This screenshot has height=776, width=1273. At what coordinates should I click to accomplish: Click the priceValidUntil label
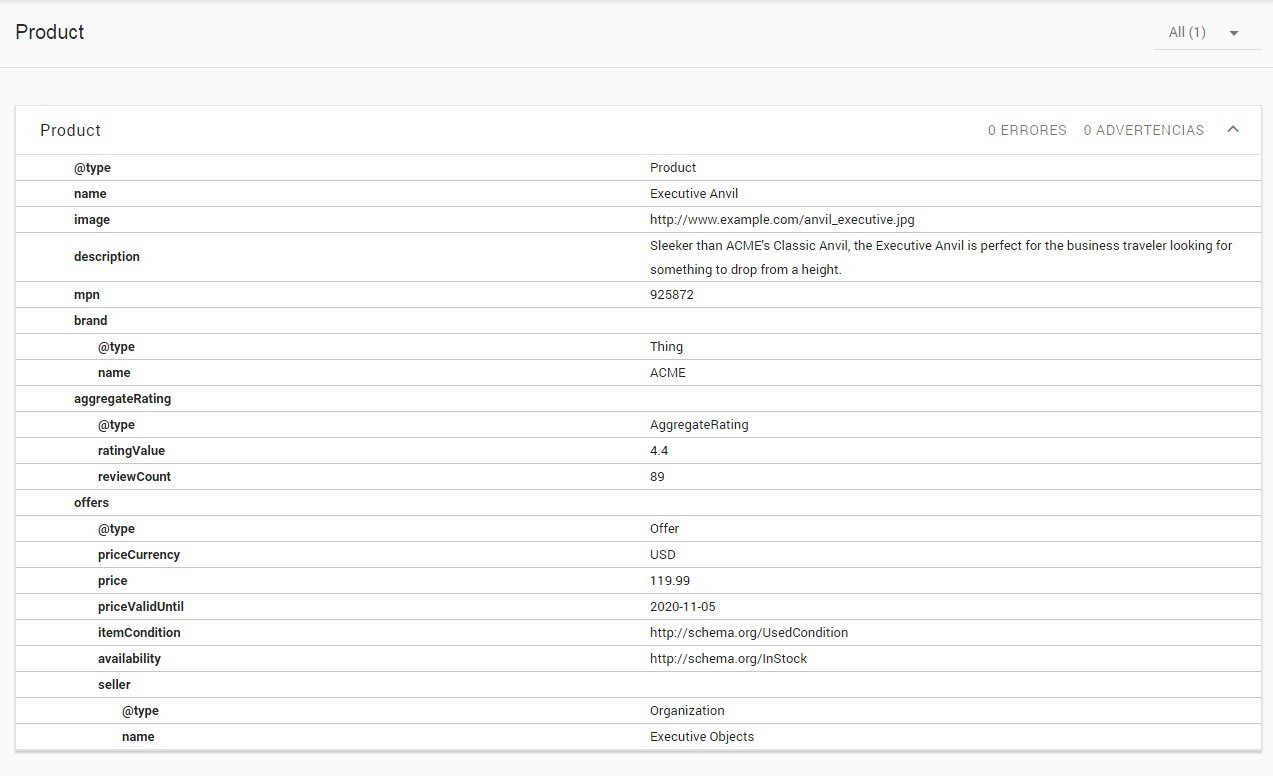pos(141,607)
